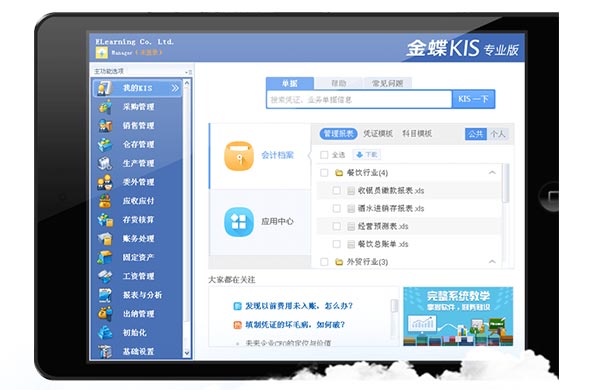The width and height of the screenshot is (600, 390).
Task: Open 销售管理 sales module icon
Action: coord(105,126)
